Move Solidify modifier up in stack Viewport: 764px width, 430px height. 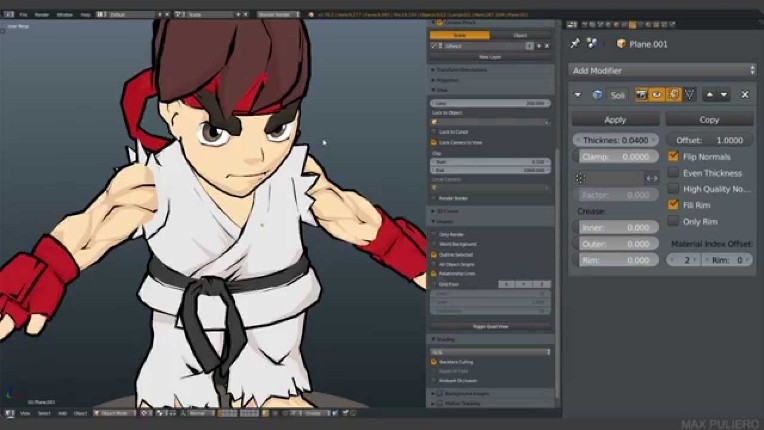pyautogui.click(x=710, y=95)
